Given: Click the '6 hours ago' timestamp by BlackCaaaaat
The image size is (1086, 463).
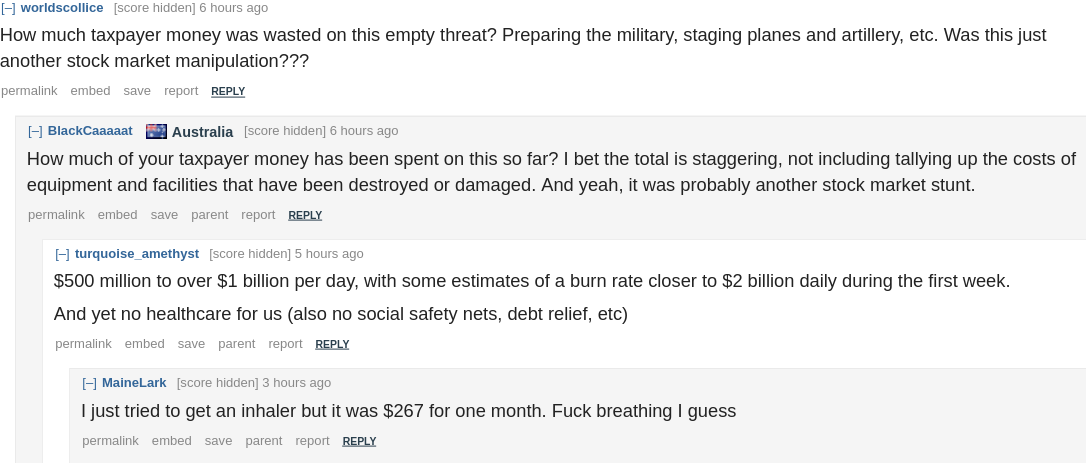Looking at the screenshot, I should pos(364,131).
